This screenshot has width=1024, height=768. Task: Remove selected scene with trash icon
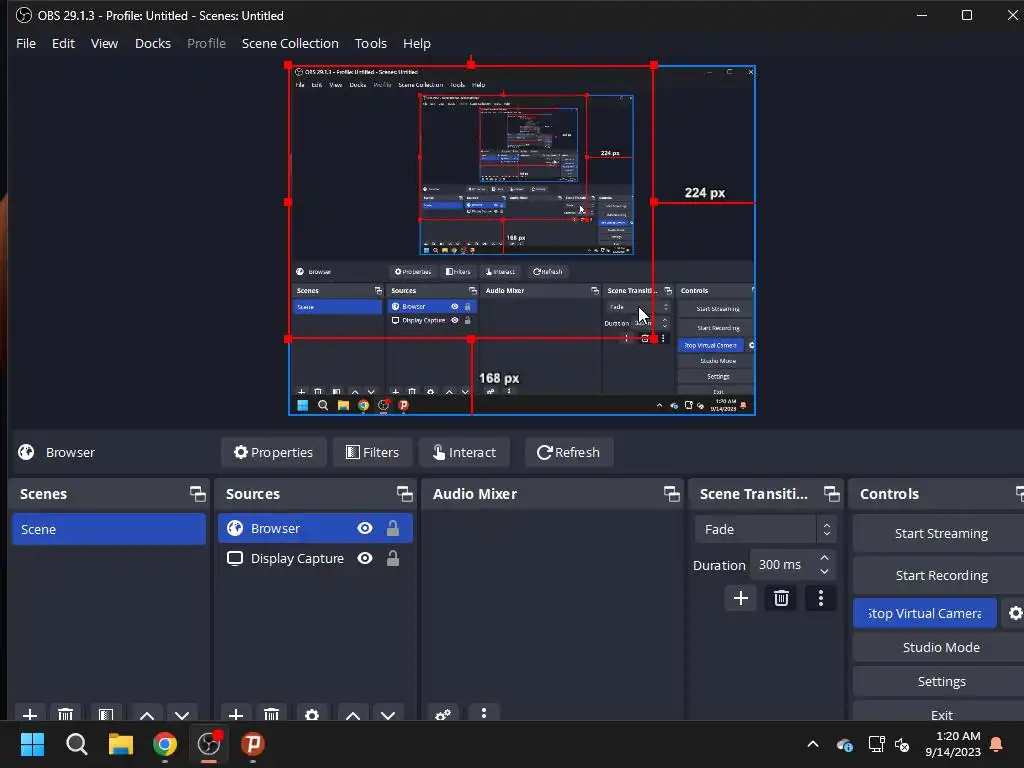pos(65,714)
